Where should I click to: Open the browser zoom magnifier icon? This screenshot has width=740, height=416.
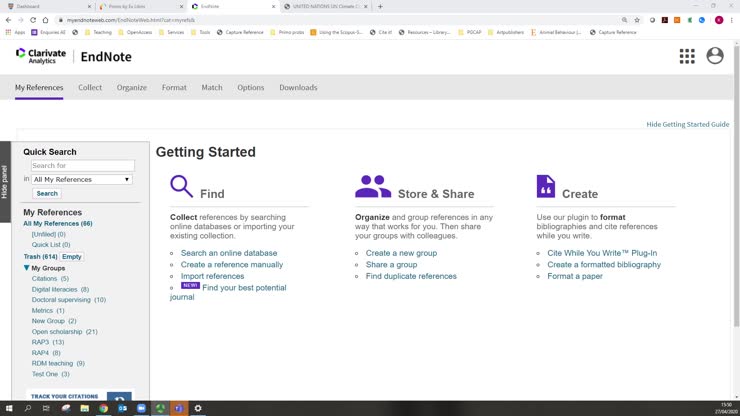click(x=624, y=20)
